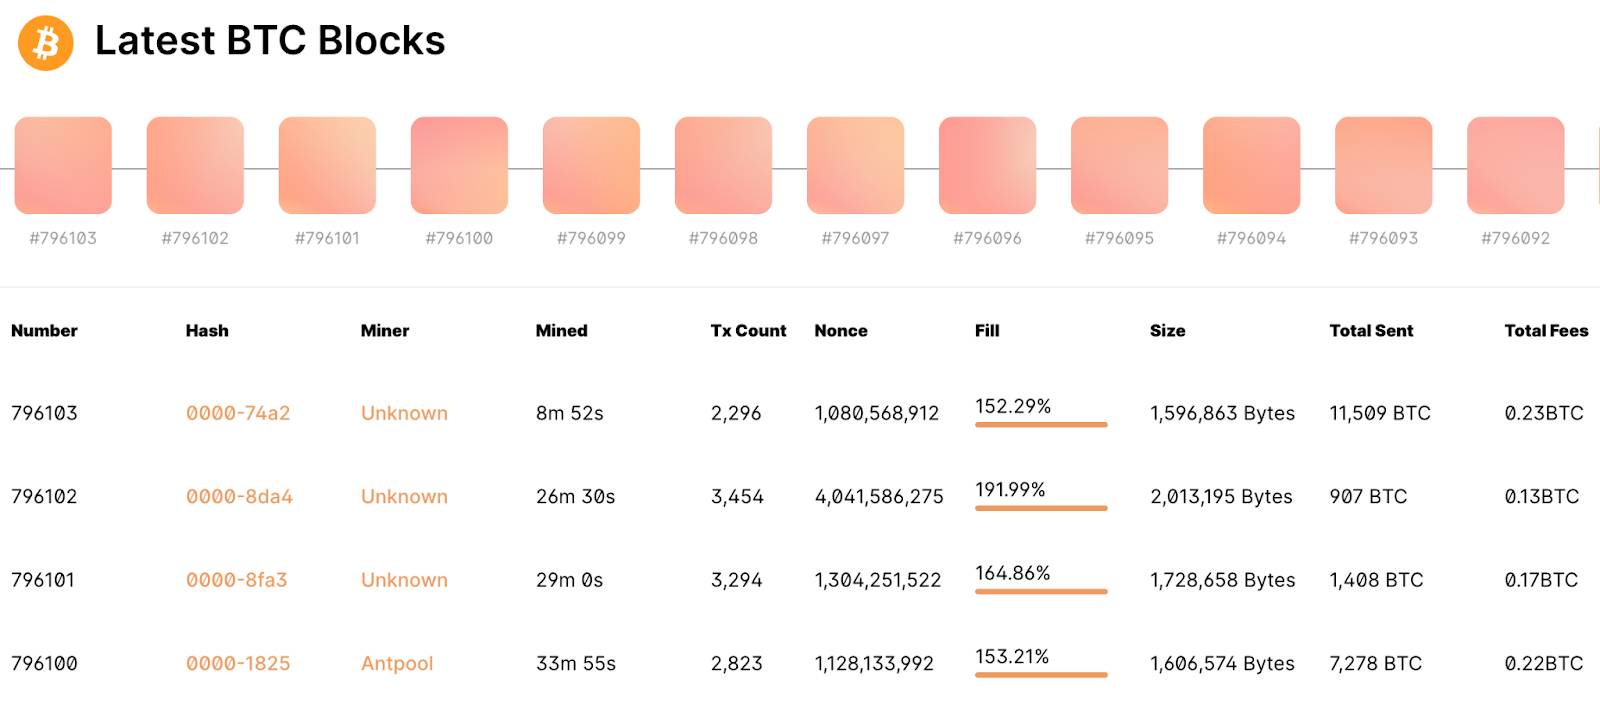Open hash link 0000-1825

(x=238, y=663)
